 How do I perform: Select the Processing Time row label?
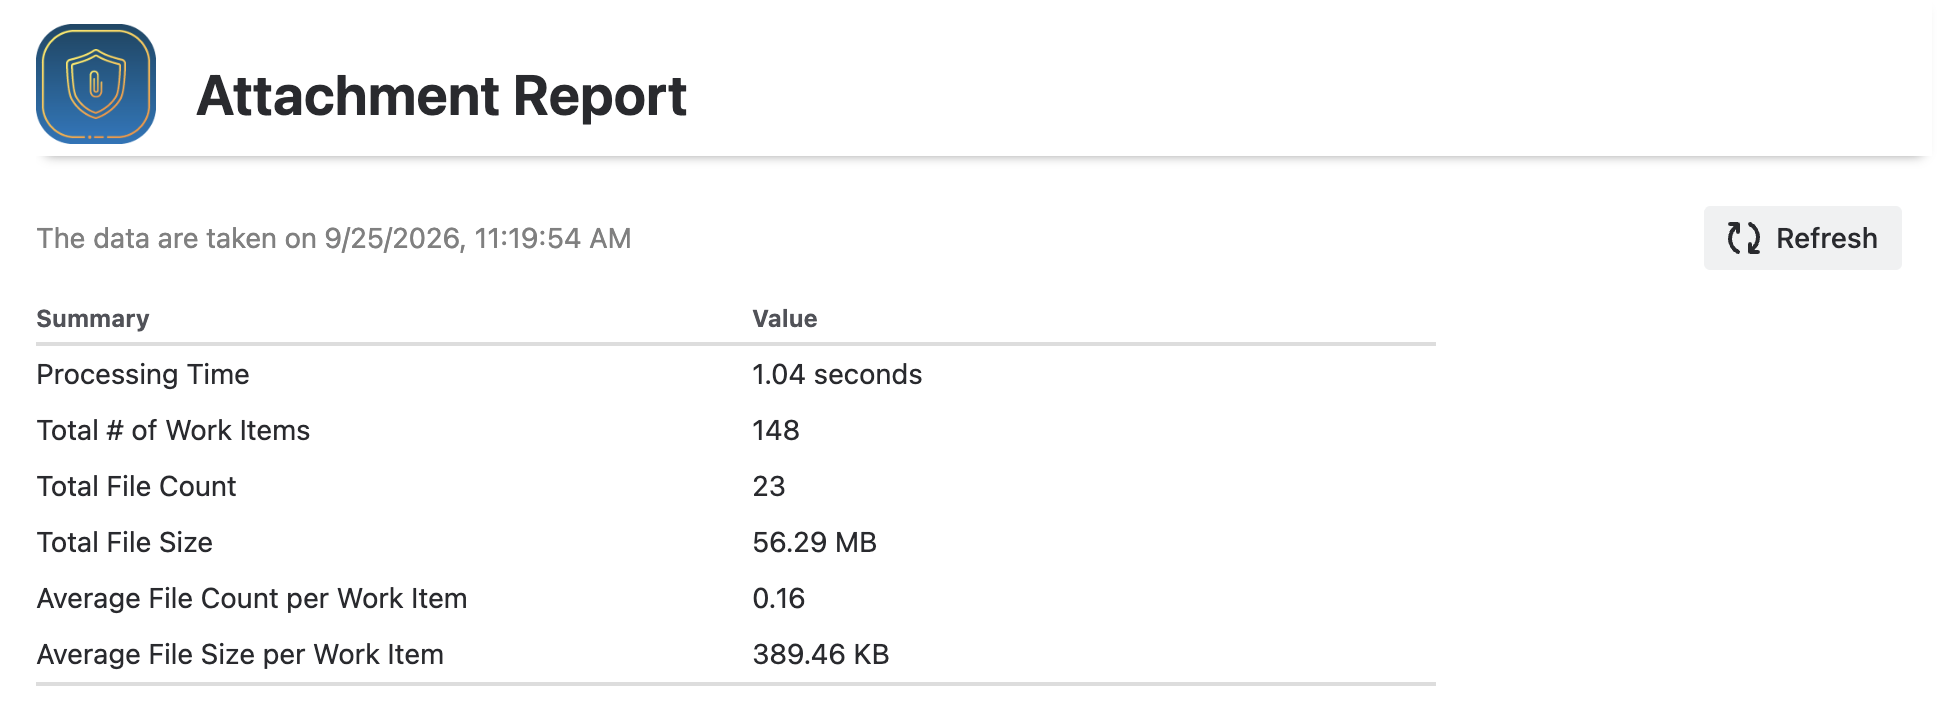click(143, 374)
